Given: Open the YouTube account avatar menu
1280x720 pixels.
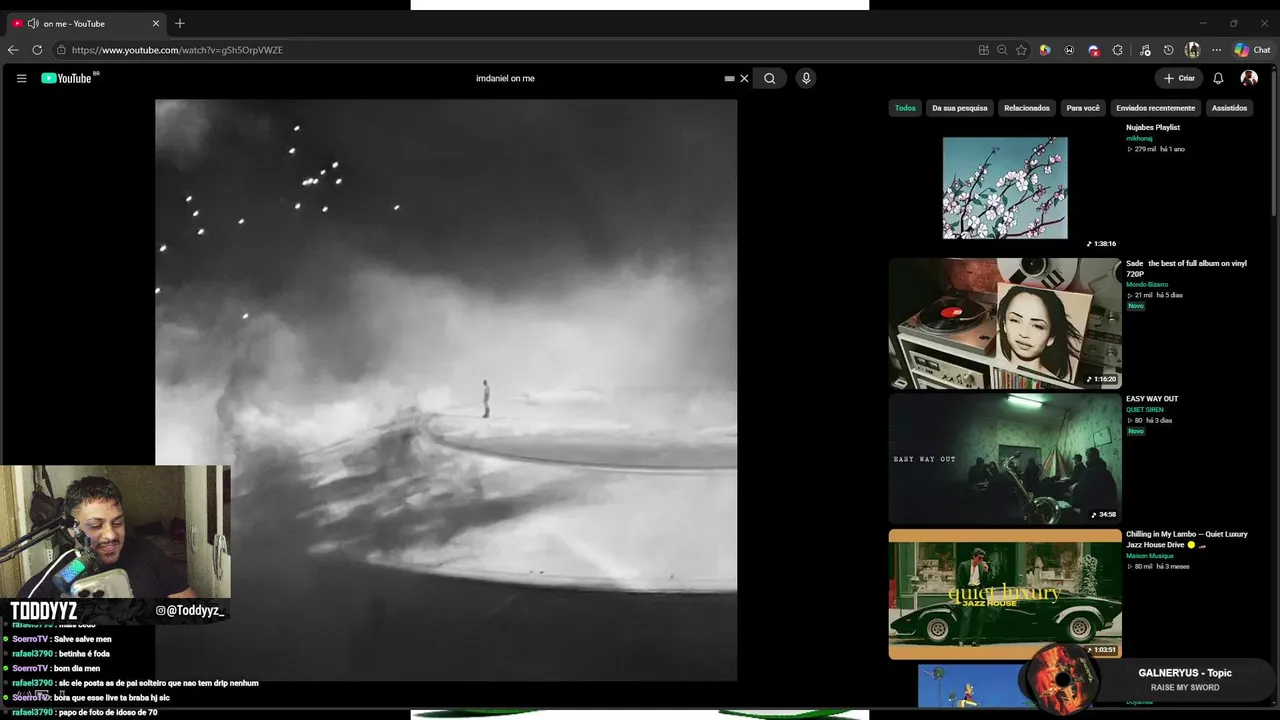Looking at the screenshot, I should 1249,78.
